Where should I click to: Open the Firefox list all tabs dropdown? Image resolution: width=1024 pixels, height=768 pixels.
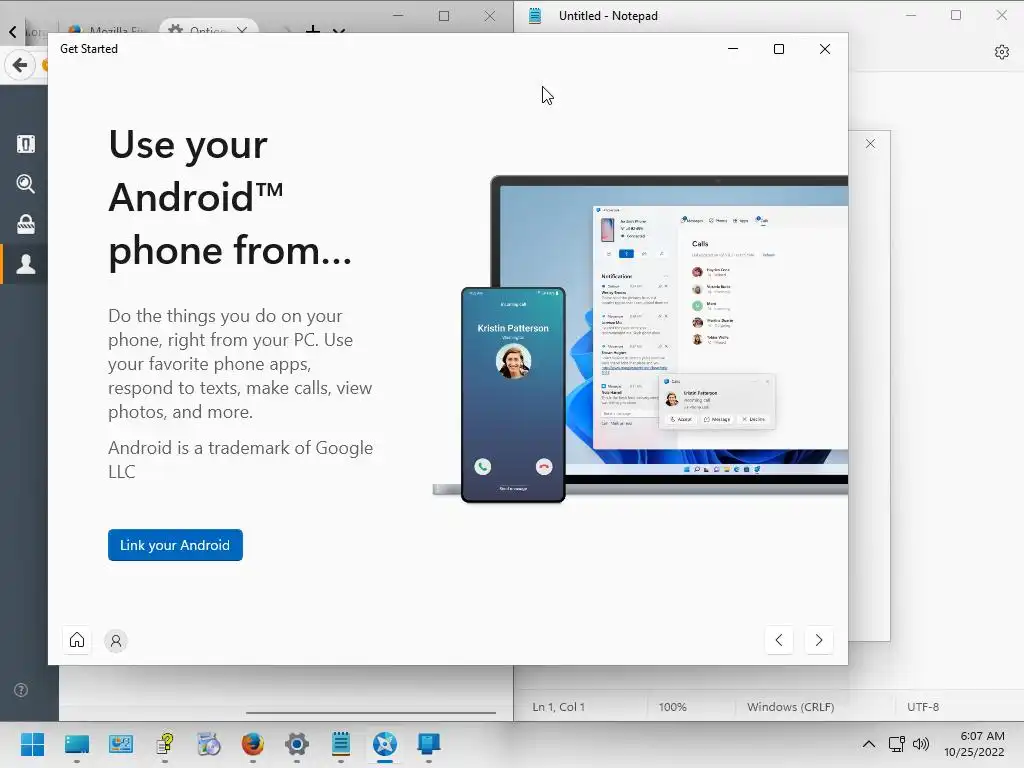click(x=338, y=30)
